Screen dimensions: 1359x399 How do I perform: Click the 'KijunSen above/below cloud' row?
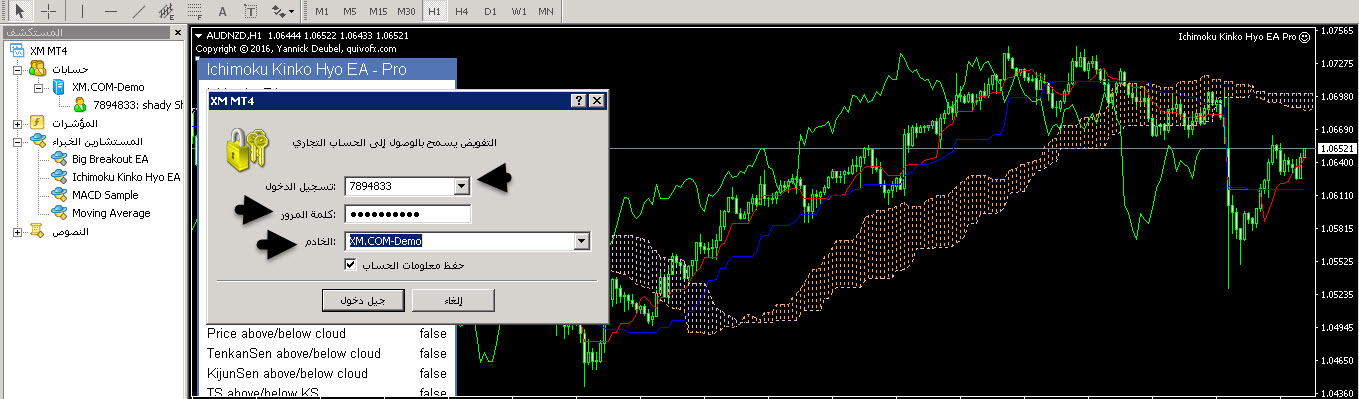coord(327,373)
